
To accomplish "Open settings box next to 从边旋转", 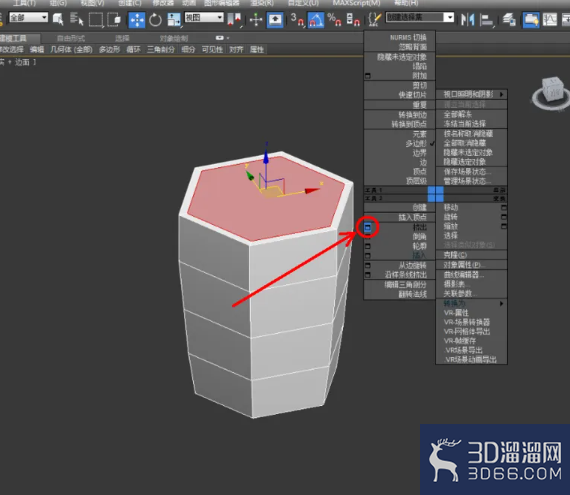I will (368, 265).
